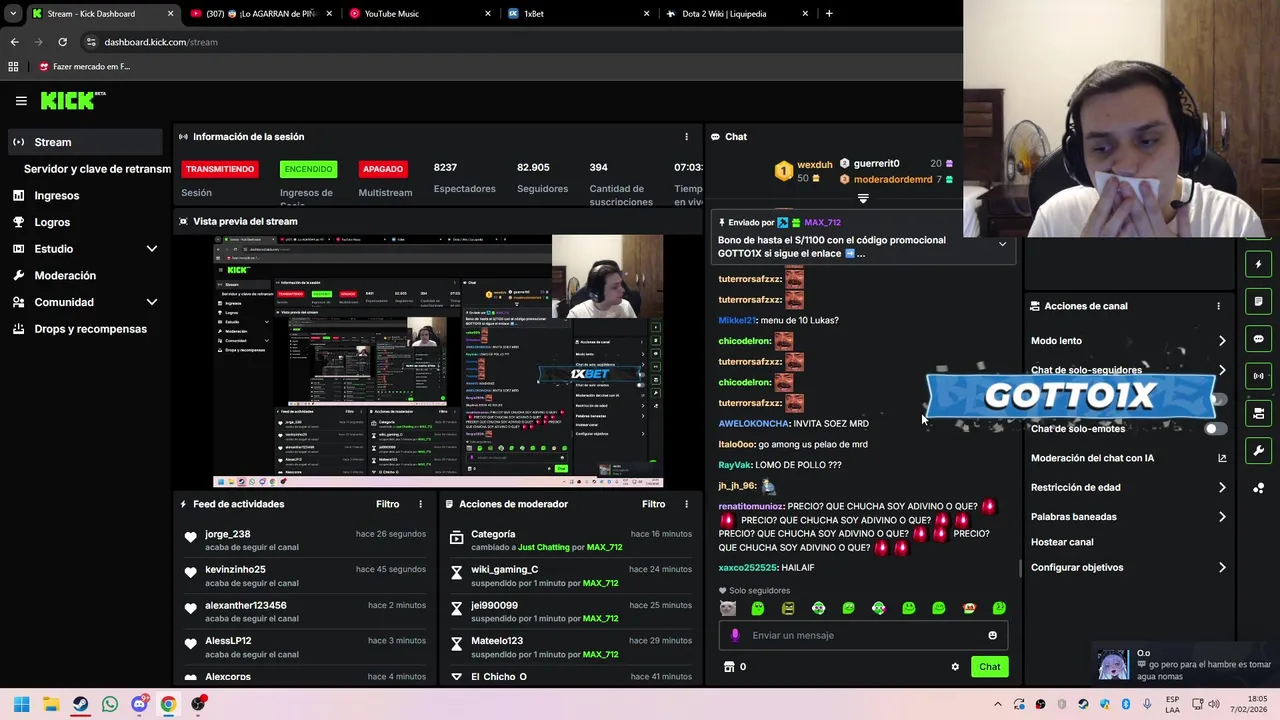Image resolution: width=1280 pixels, height=720 pixels.
Task: Open Filtro in Feed de actividades
Action: [x=387, y=504]
